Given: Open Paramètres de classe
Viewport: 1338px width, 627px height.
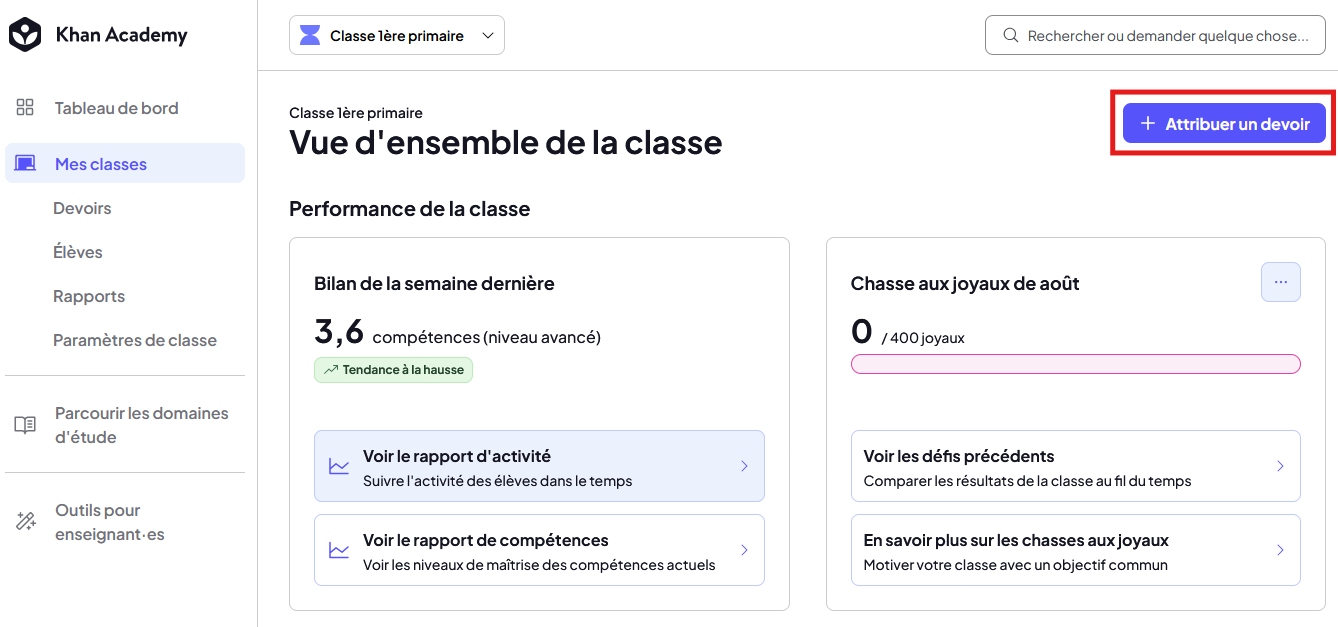Looking at the screenshot, I should coord(135,340).
